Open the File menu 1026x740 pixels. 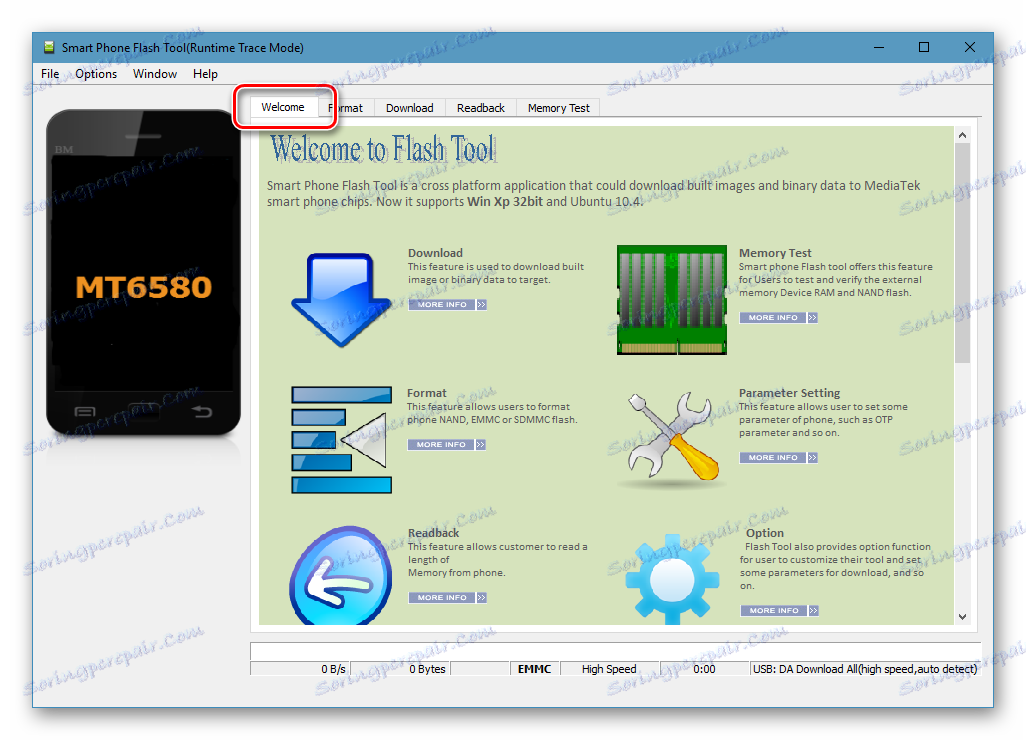(x=50, y=74)
